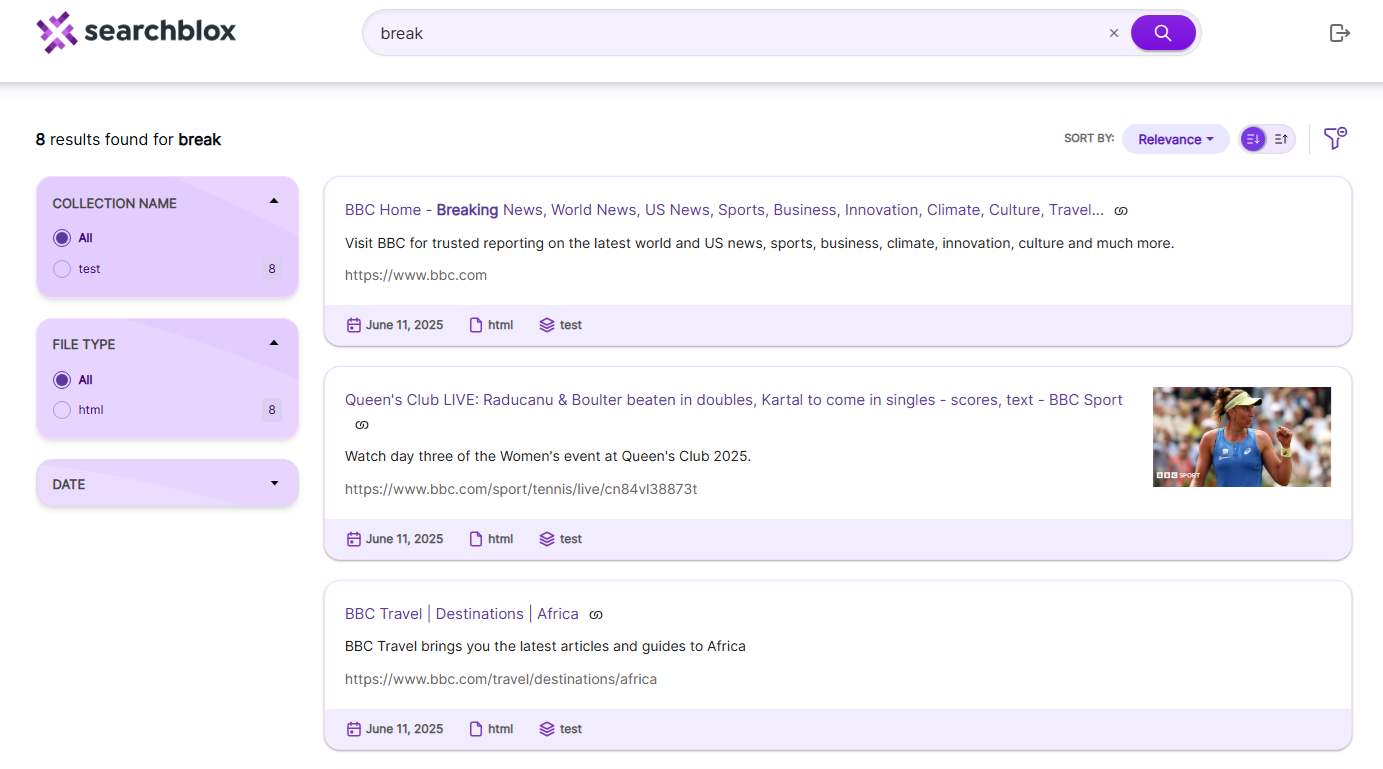Click link icon under Queen's Club title

(362, 425)
